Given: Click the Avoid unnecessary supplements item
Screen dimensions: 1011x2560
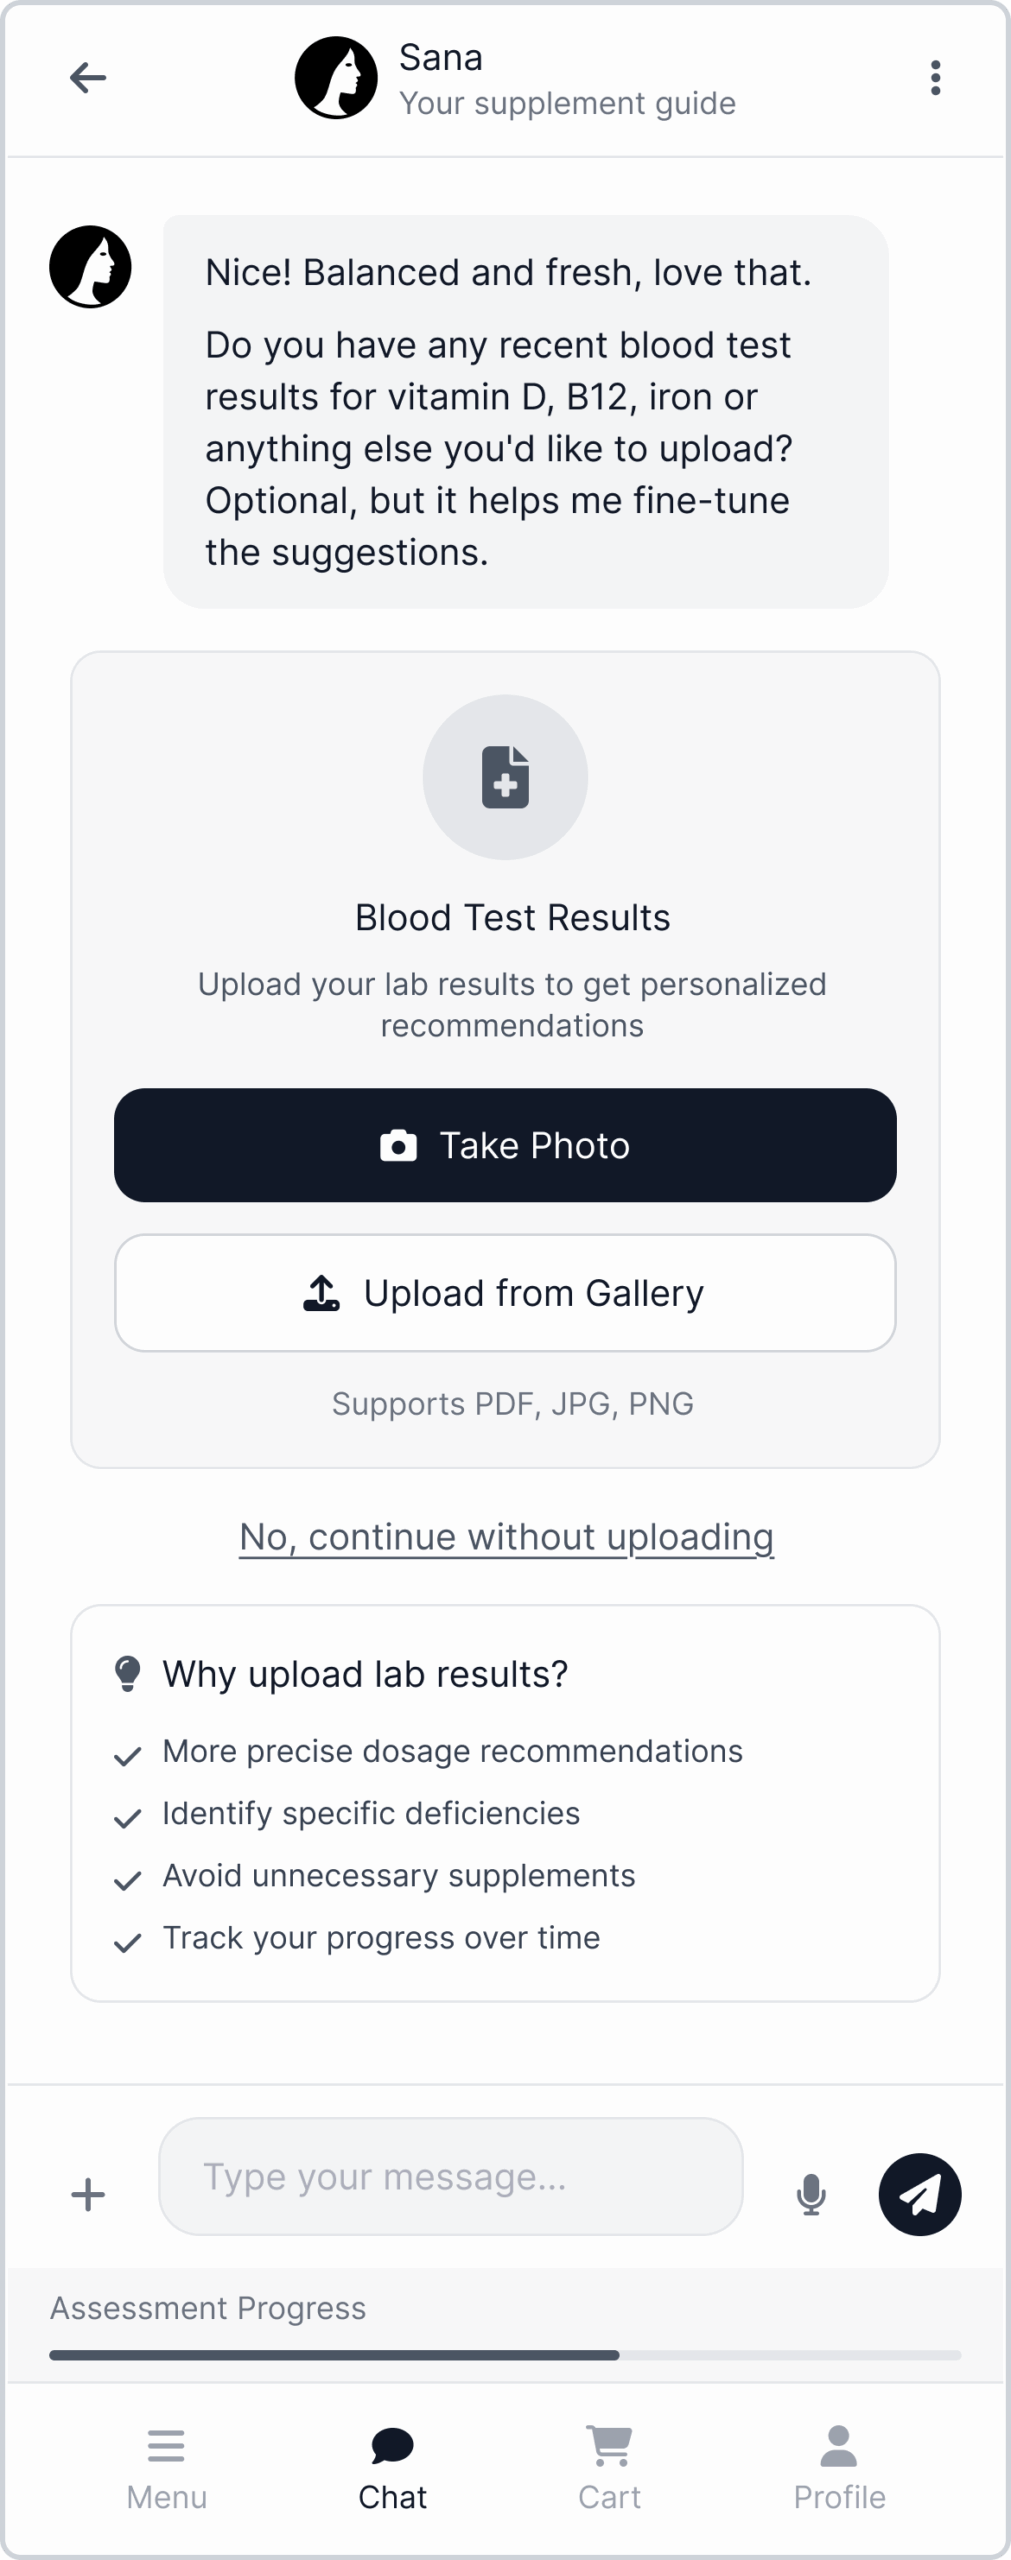Looking at the screenshot, I should pyautogui.click(x=399, y=1876).
